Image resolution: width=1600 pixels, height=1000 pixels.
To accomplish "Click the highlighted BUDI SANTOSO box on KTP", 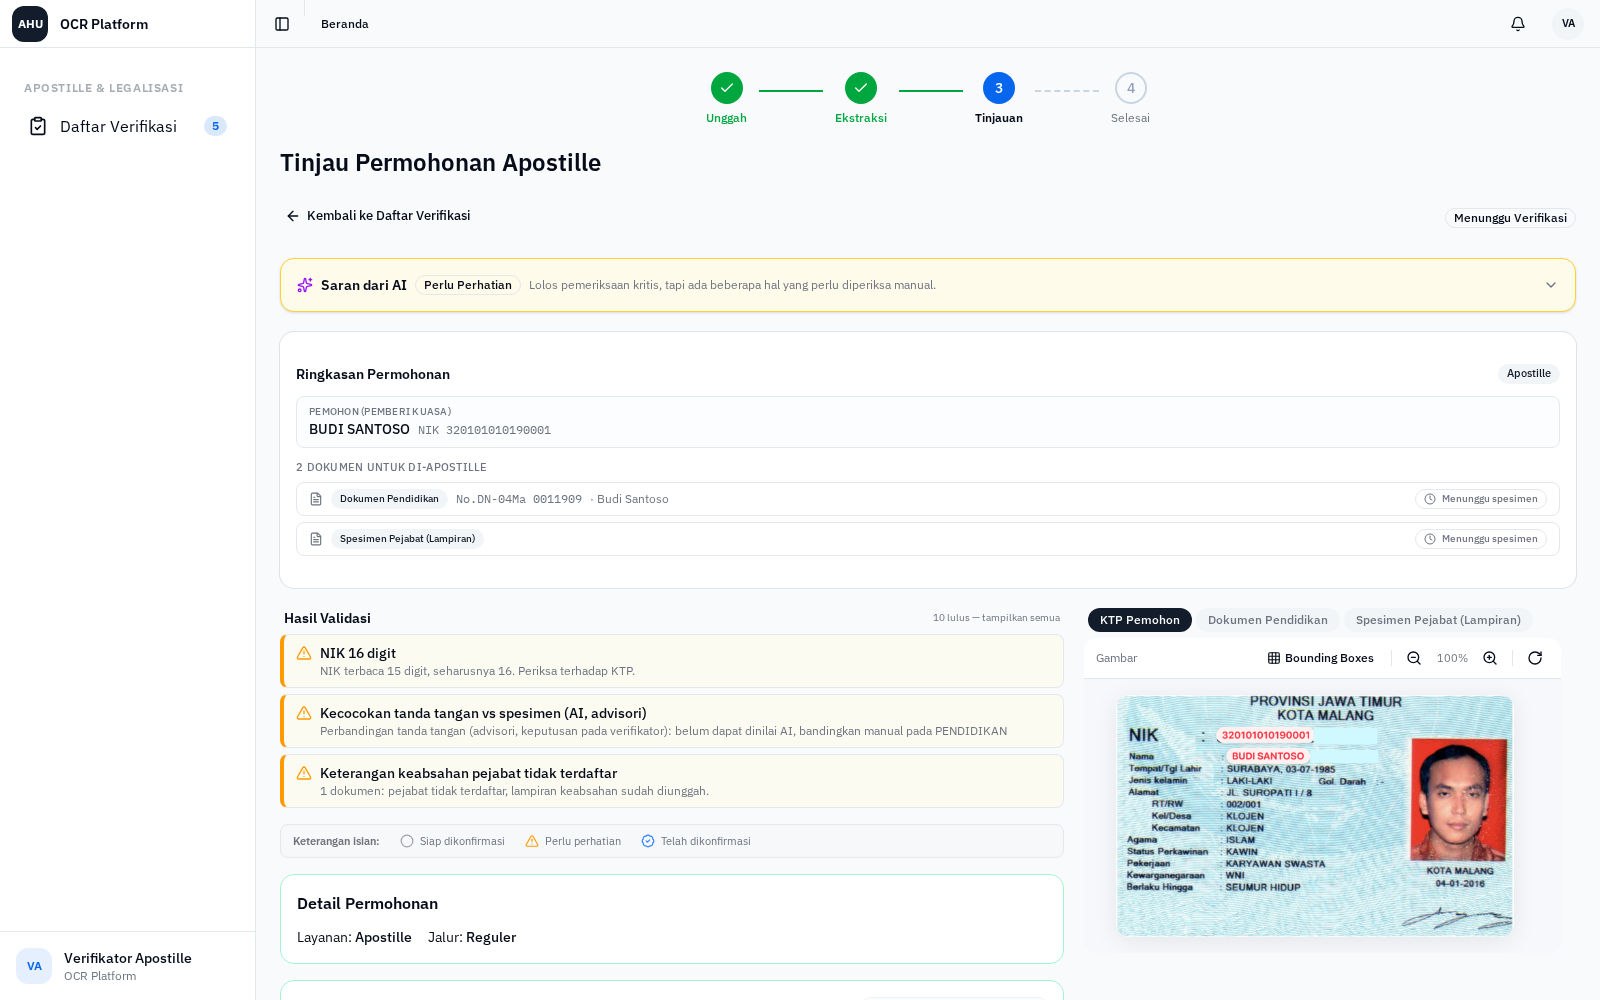I will 1267,756.
